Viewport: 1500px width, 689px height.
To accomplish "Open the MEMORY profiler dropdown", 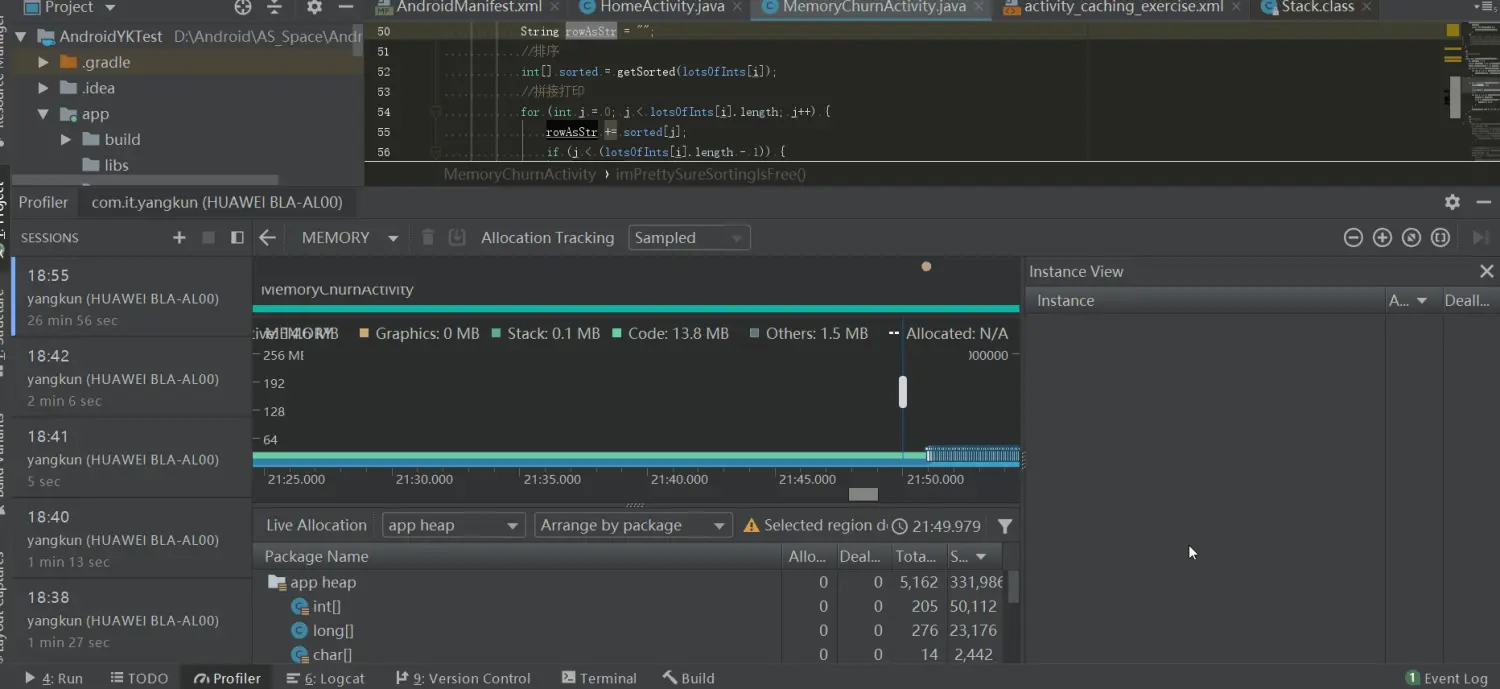I will pos(350,237).
